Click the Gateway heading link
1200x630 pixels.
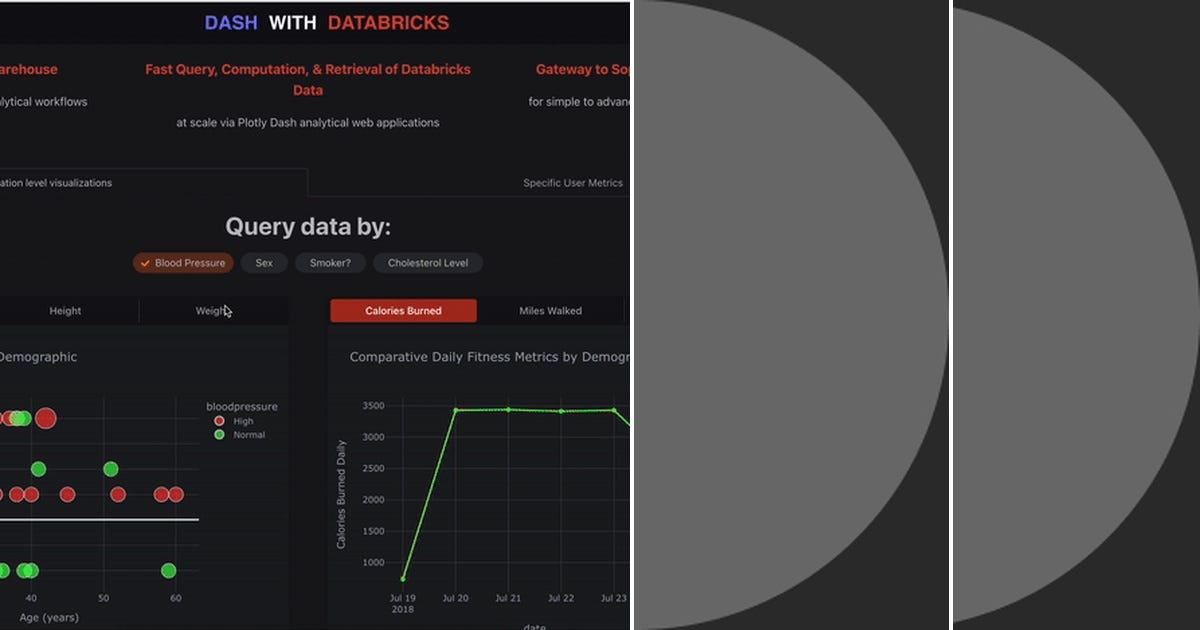click(583, 69)
